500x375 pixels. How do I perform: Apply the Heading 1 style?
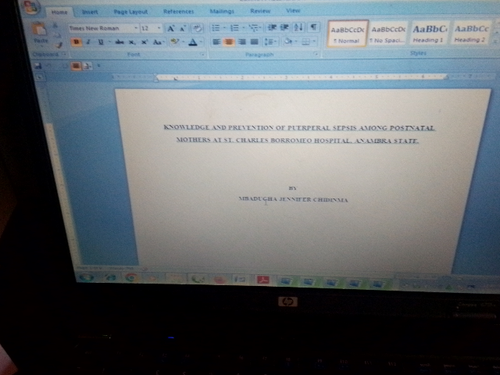429,33
